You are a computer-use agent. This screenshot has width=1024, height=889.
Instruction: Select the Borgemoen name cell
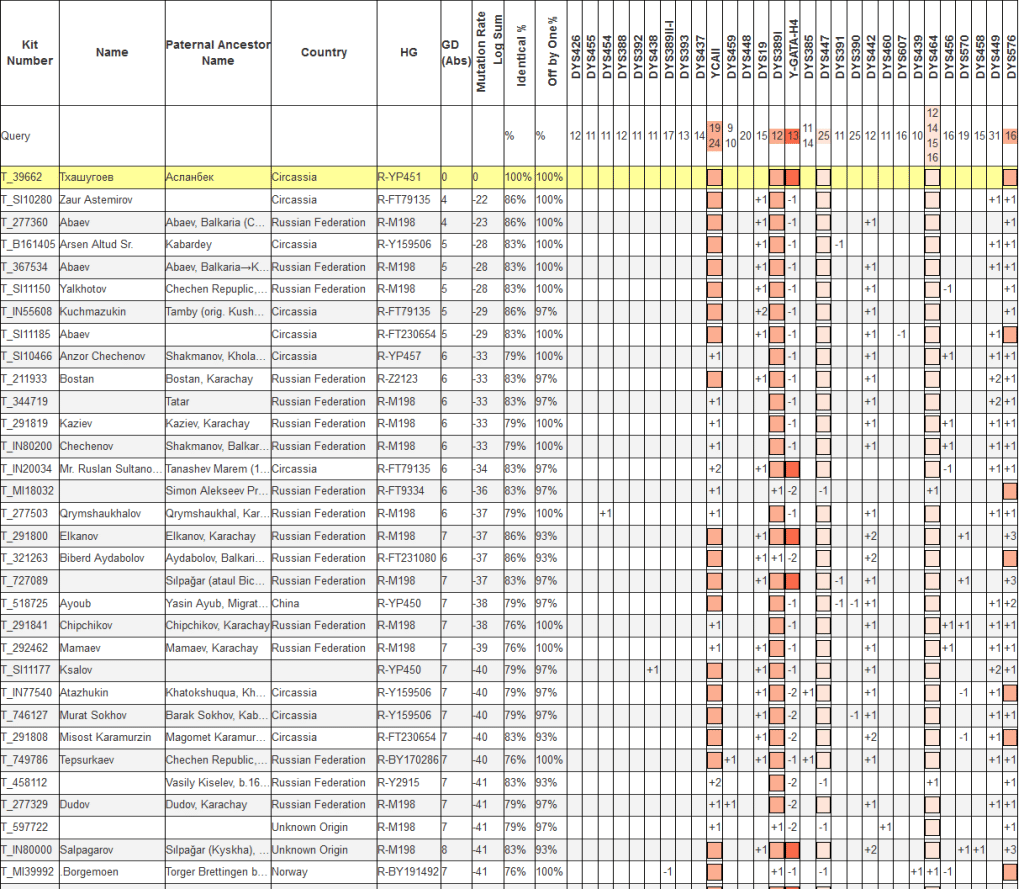coord(90,872)
